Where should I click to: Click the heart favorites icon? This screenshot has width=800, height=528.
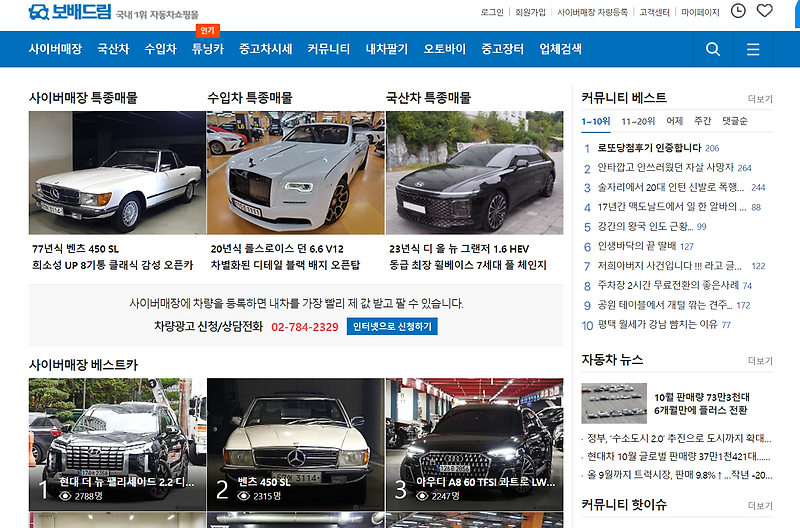coord(764,11)
